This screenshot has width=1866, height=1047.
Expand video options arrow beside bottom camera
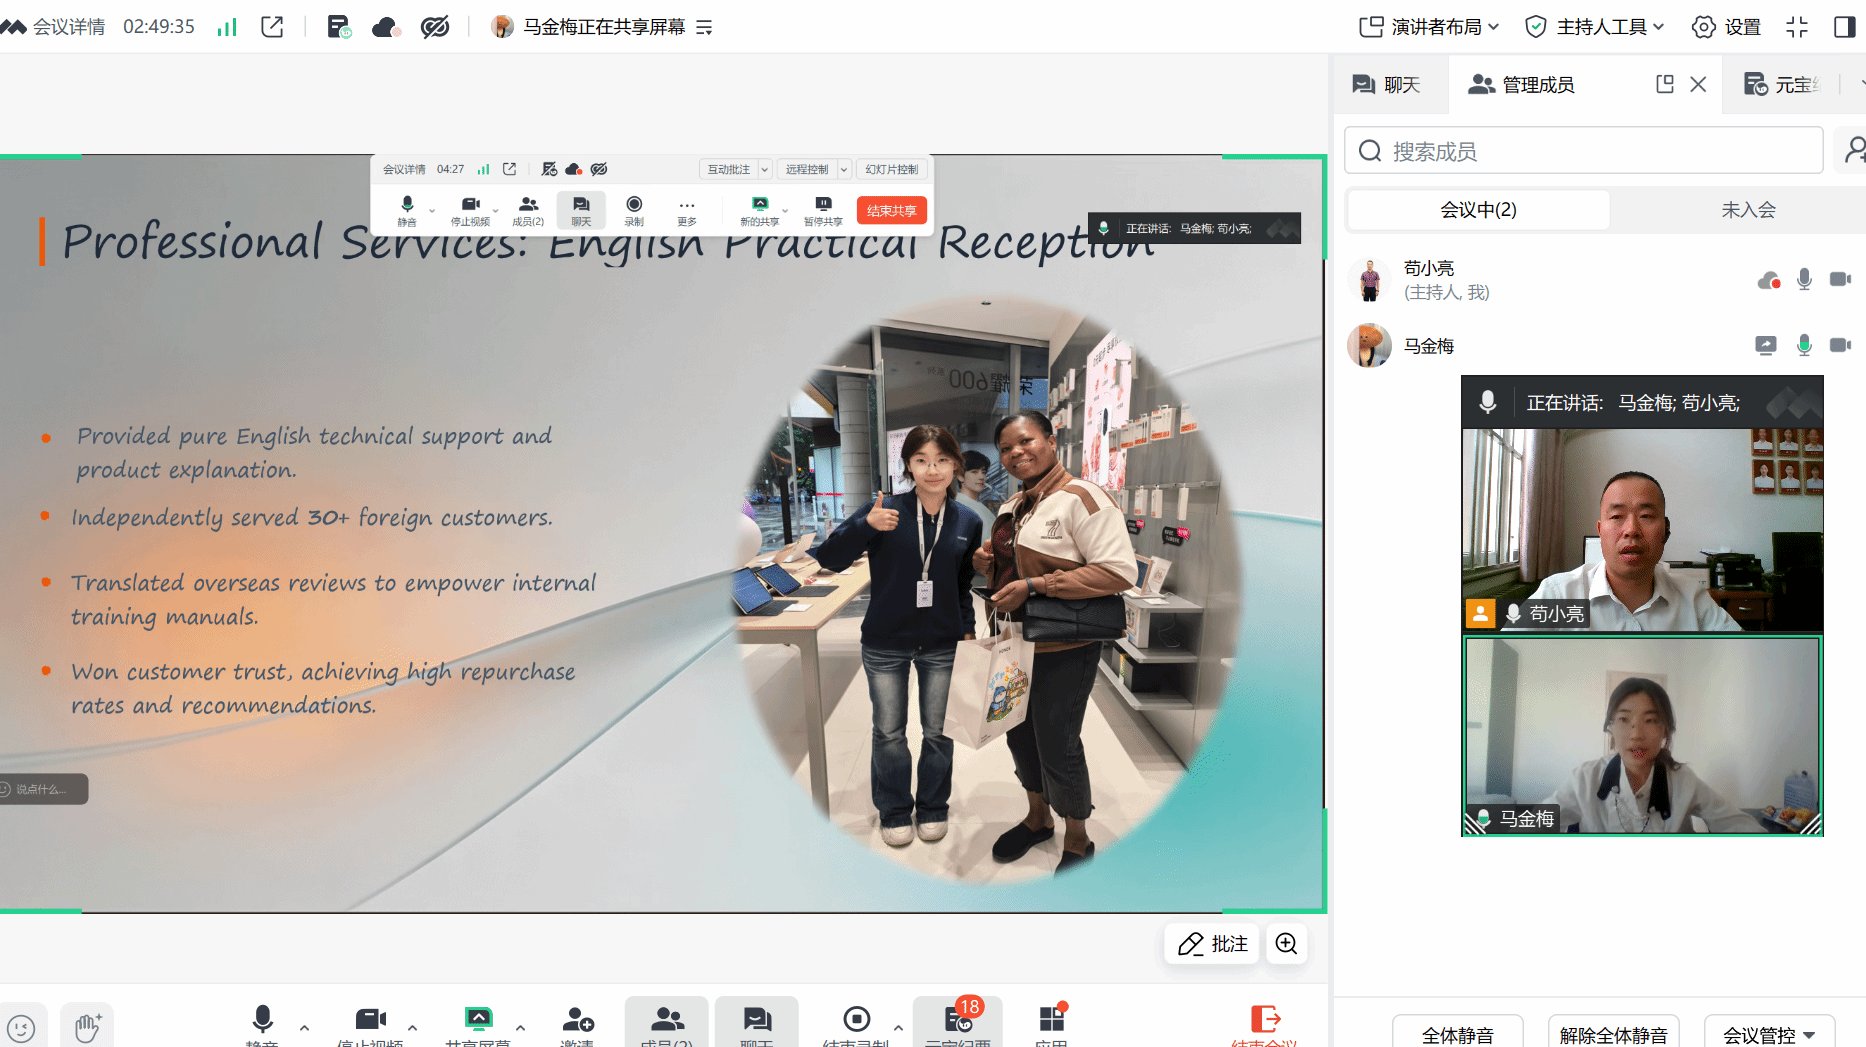[x=412, y=1028]
